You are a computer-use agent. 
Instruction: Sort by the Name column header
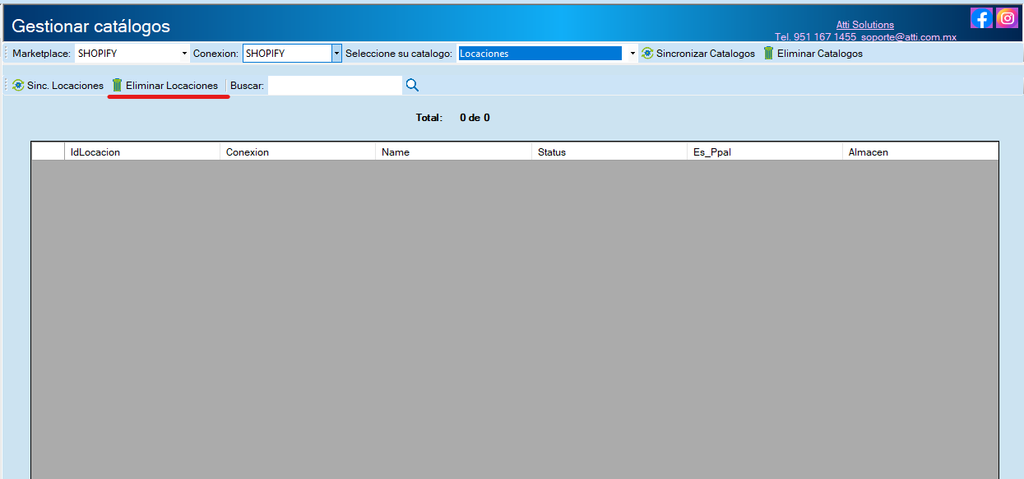tap(454, 152)
